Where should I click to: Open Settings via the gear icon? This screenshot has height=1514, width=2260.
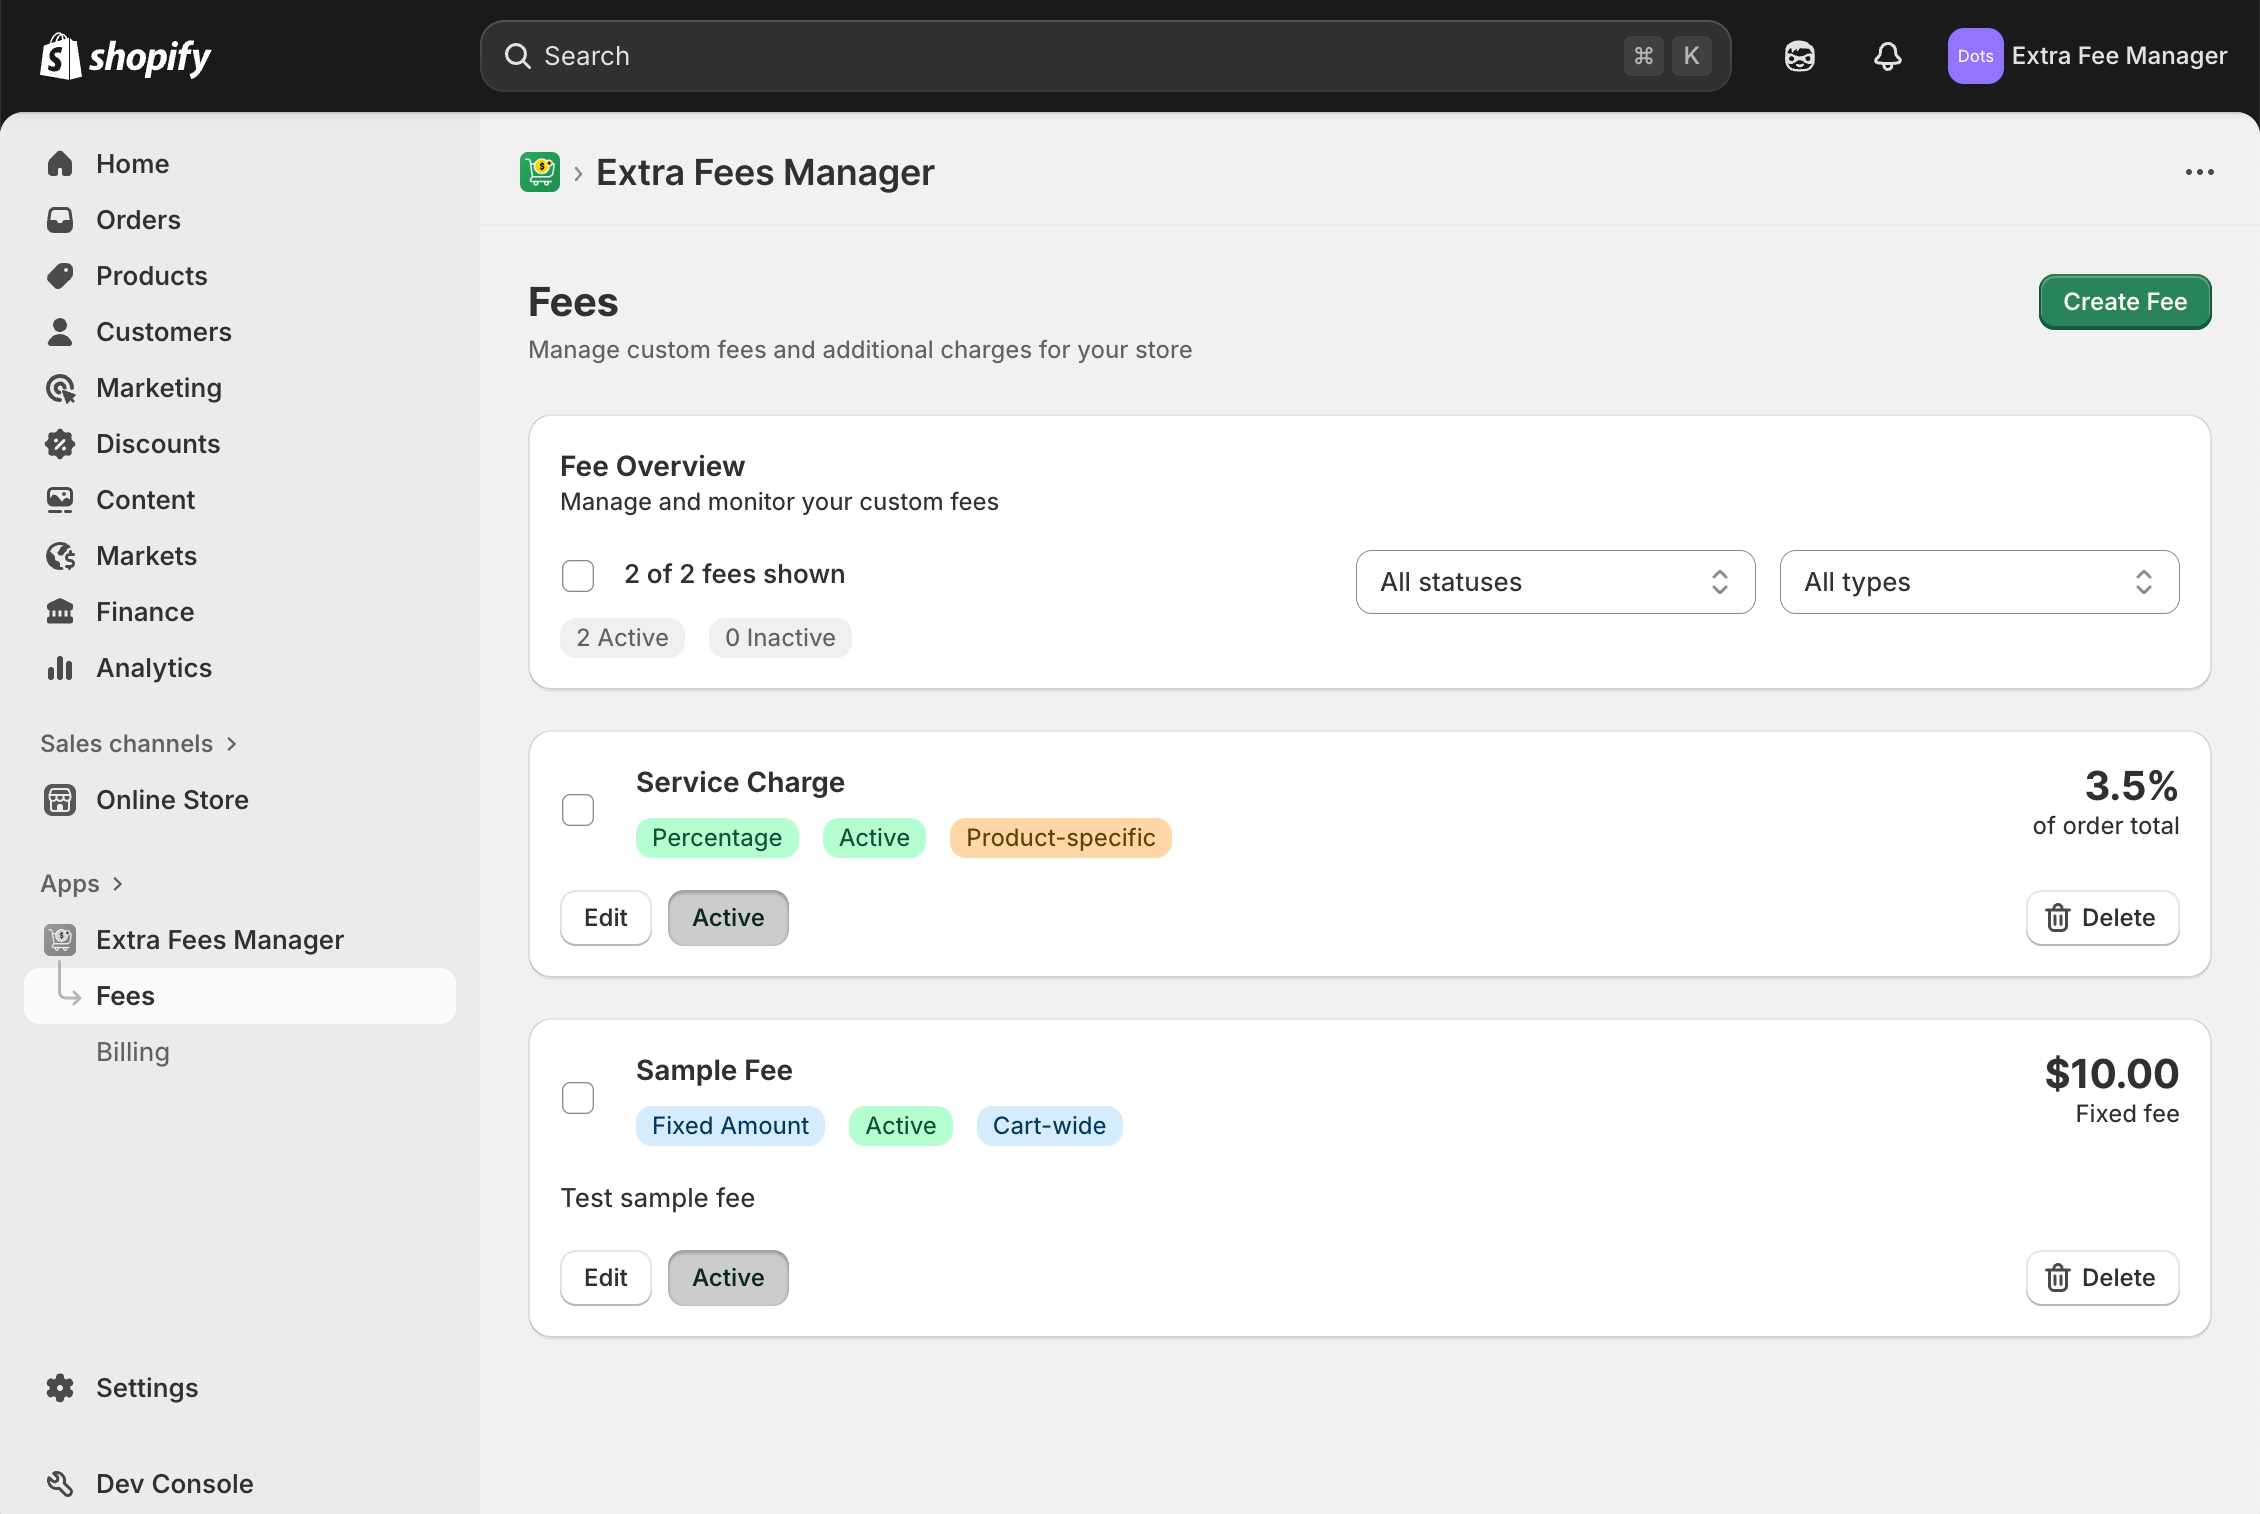[x=60, y=1388]
